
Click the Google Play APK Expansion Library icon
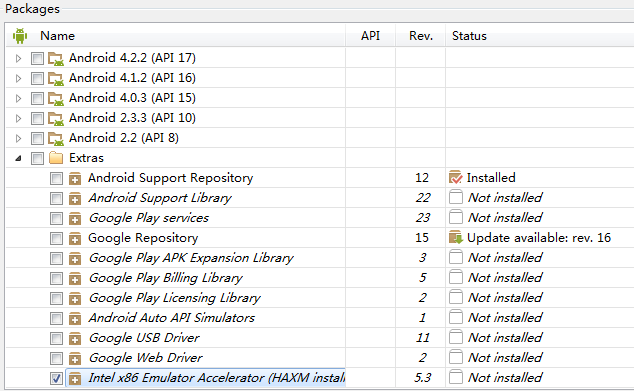[x=75, y=258]
